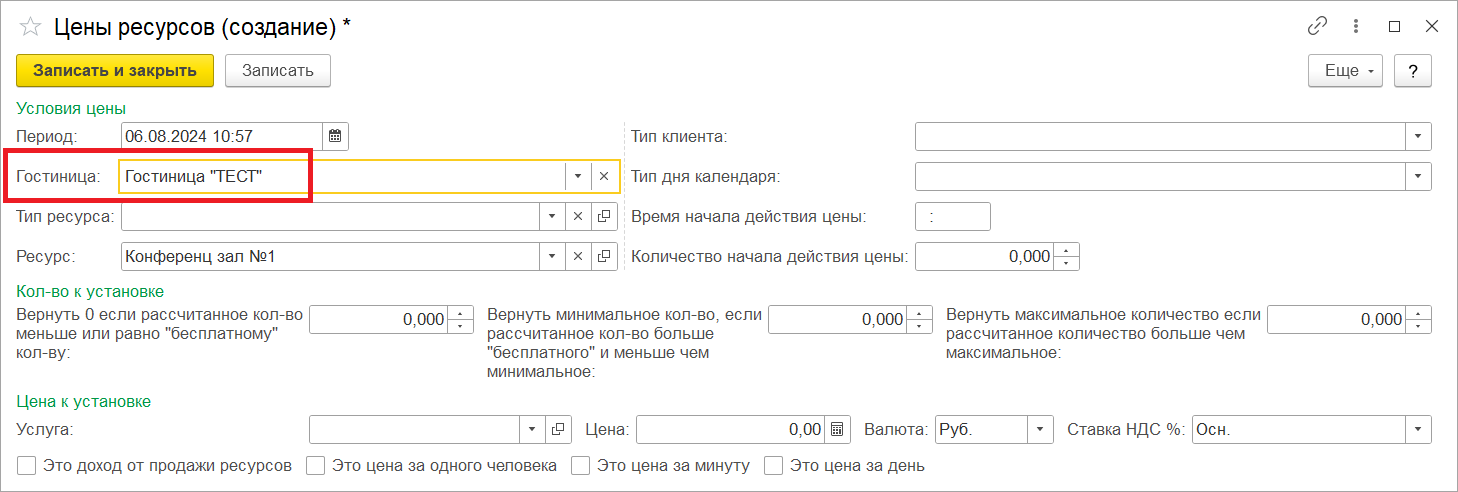Close the Цены ресурсов window
This screenshot has width=1458, height=492.
(x=1431, y=27)
